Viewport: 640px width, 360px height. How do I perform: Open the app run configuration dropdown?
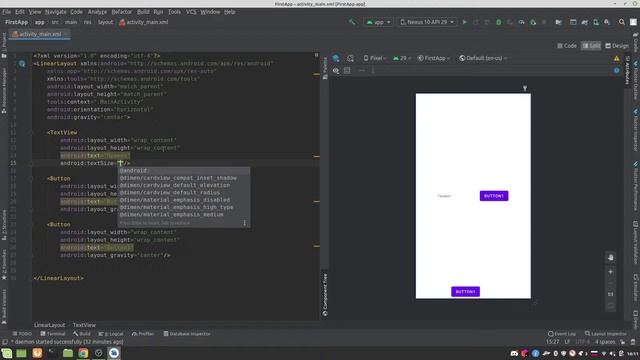coord(378,22)
